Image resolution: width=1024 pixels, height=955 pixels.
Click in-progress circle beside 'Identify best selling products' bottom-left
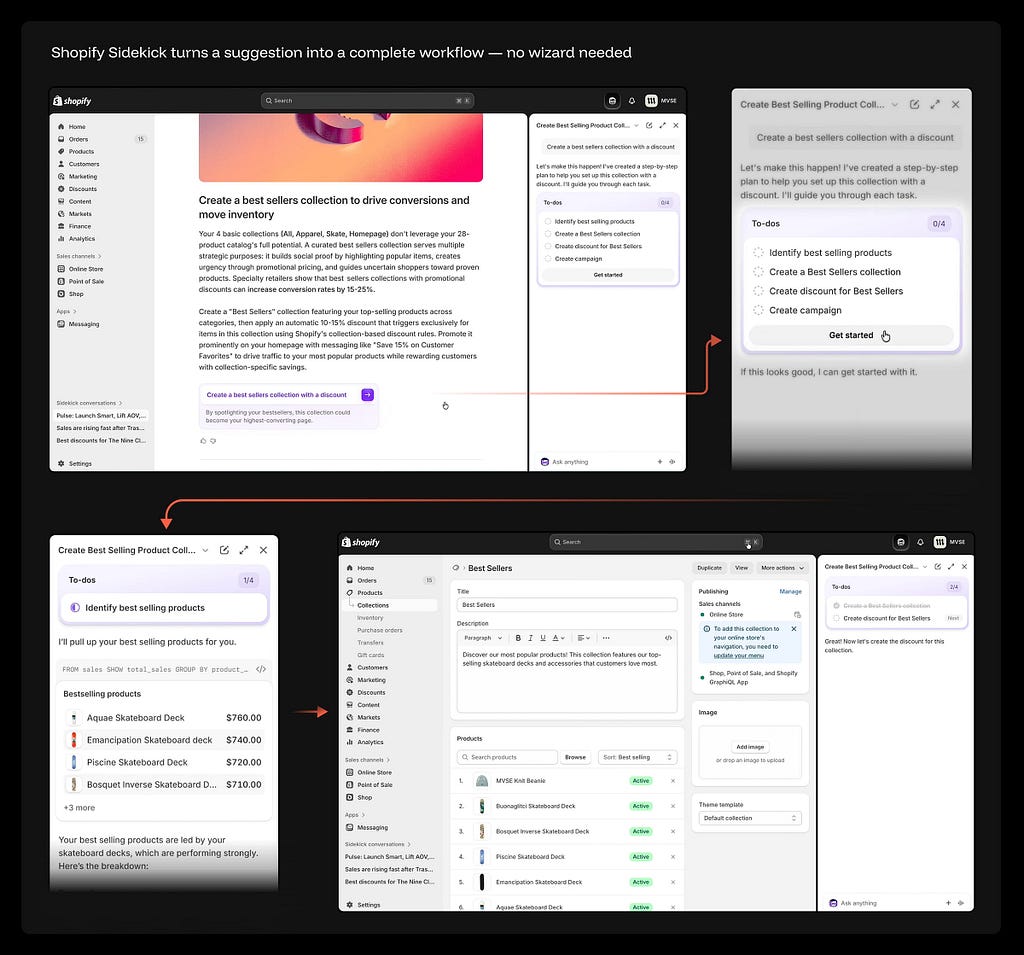(x=75, y=607)
